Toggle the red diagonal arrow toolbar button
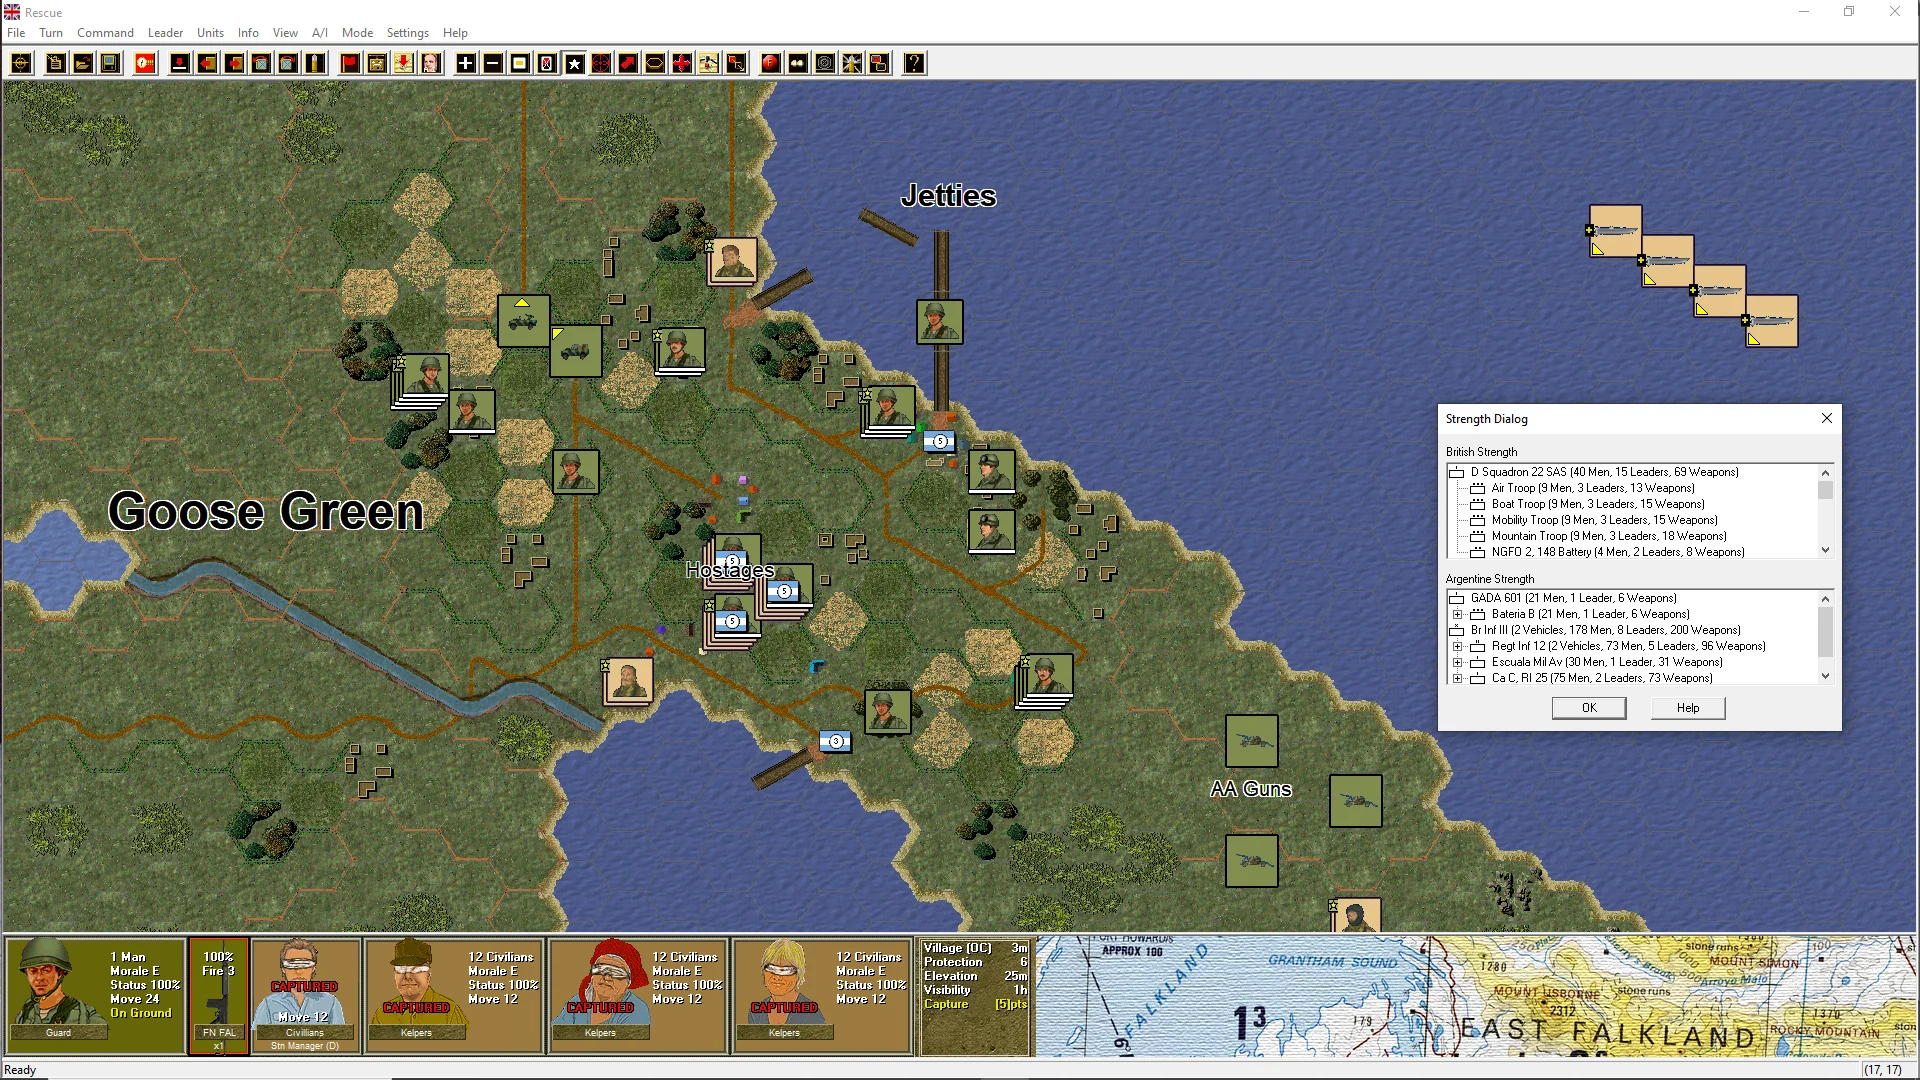1920x1080 pixels. (x=628, y=64)
